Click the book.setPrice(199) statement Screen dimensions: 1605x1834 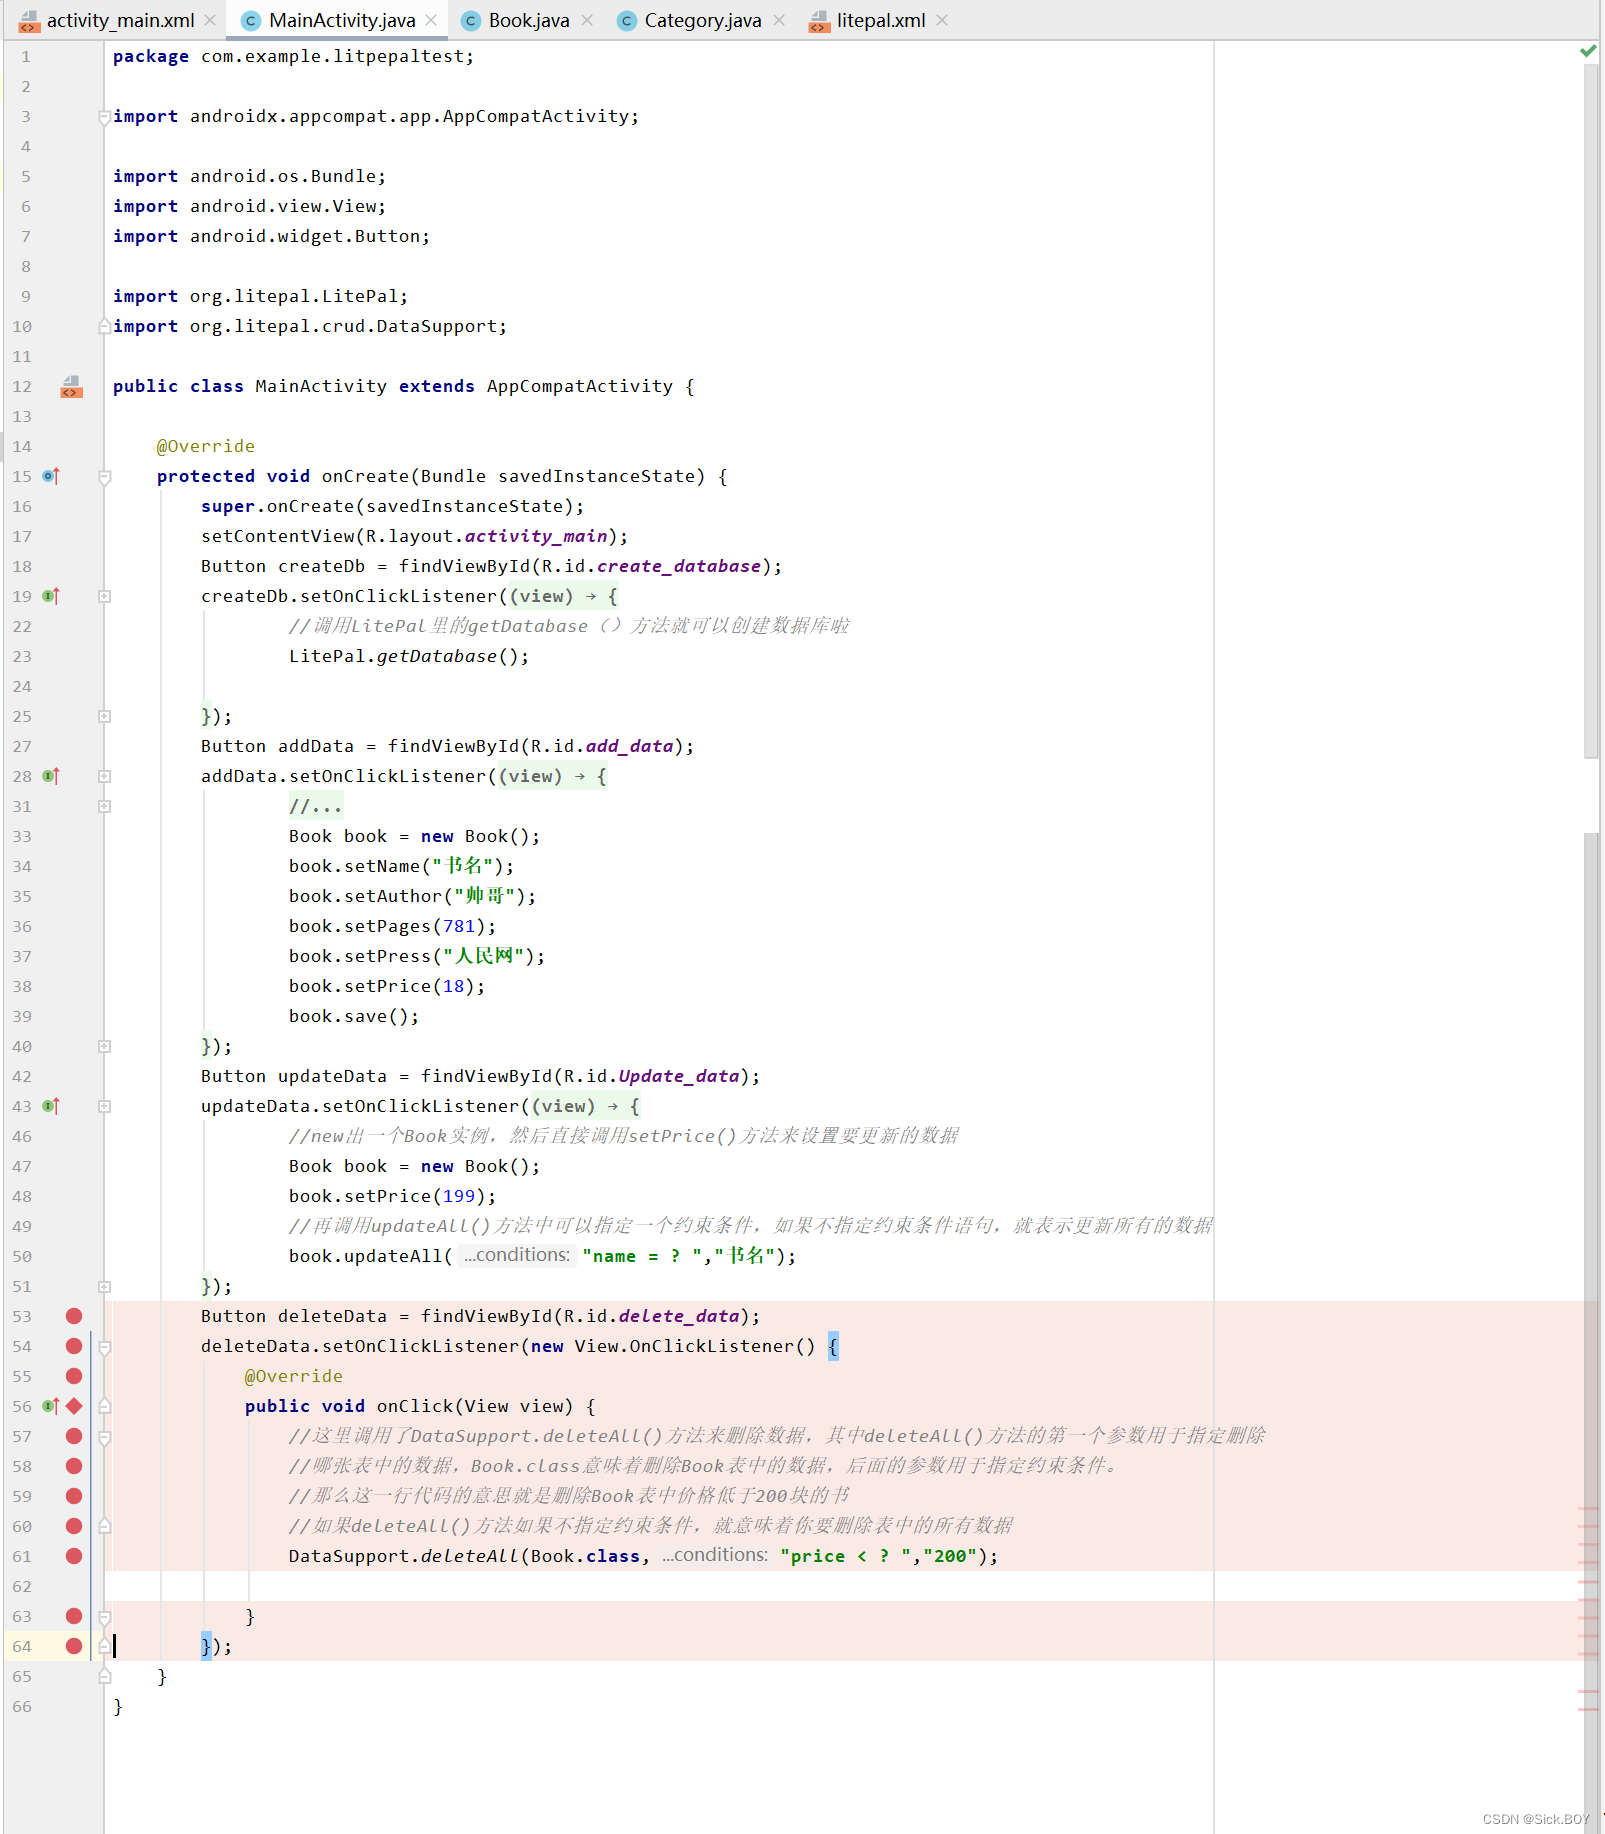(x=392, y=1196)
